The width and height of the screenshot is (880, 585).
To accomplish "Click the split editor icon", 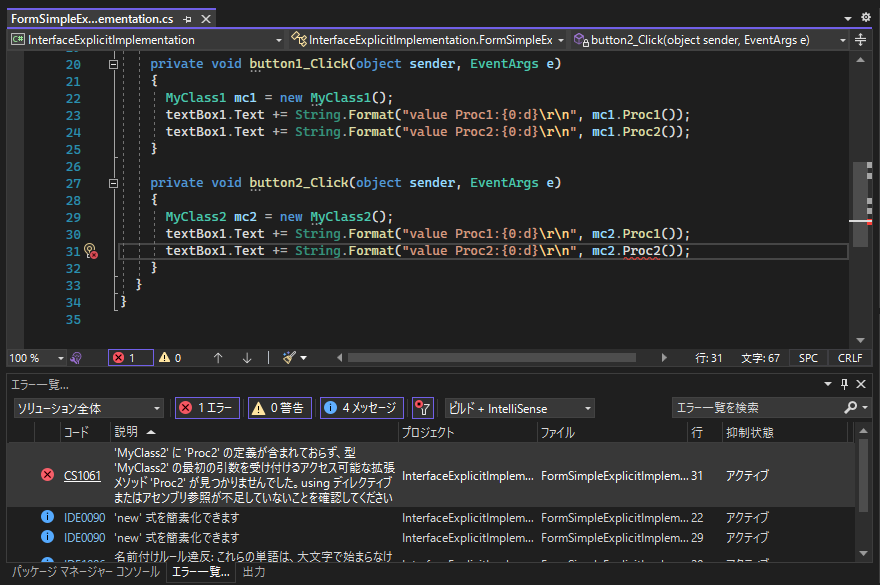I will (860, 40).
